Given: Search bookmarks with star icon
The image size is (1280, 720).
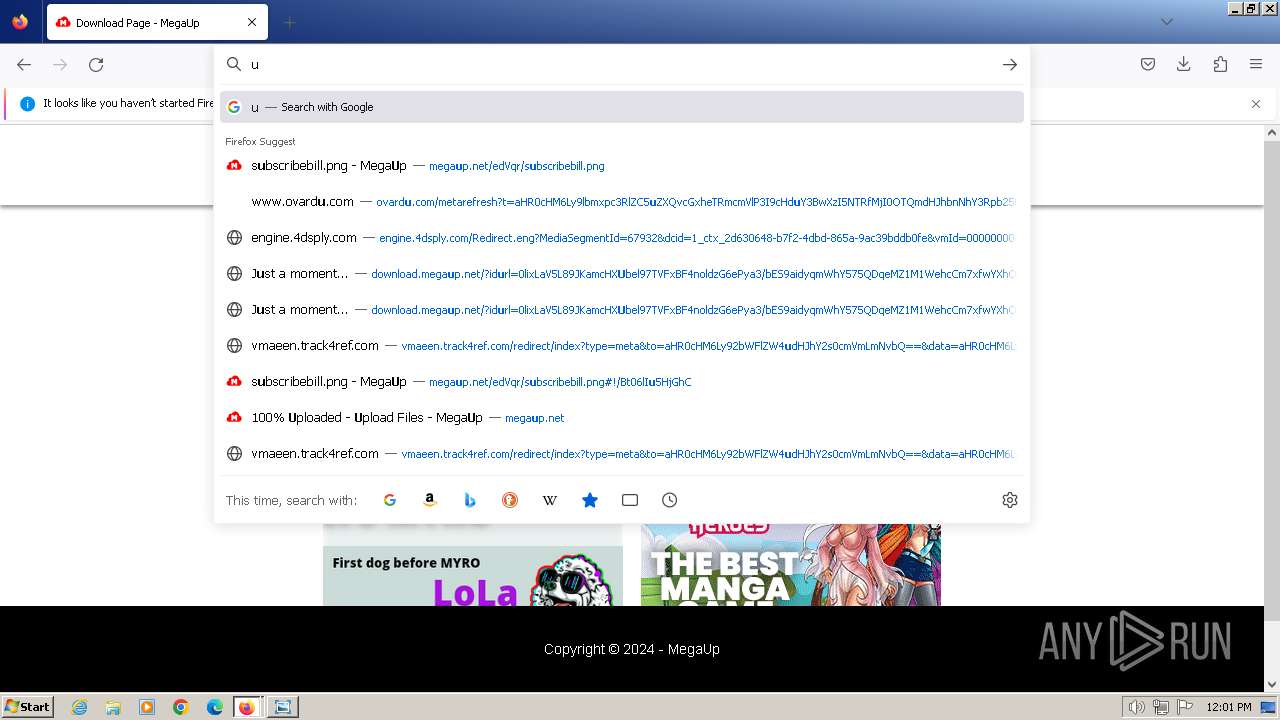Looking at the screenshot, I should (x=590, y=500).
